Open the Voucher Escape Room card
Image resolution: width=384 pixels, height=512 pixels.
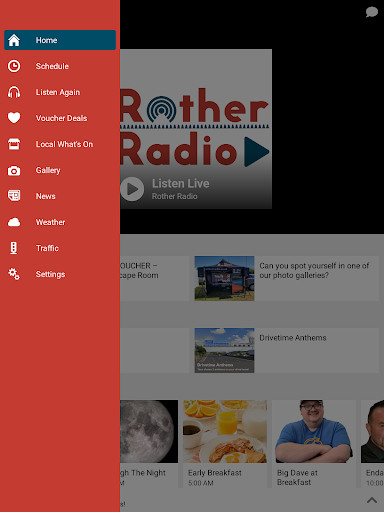pyautogui.click(x=155, y=278)
